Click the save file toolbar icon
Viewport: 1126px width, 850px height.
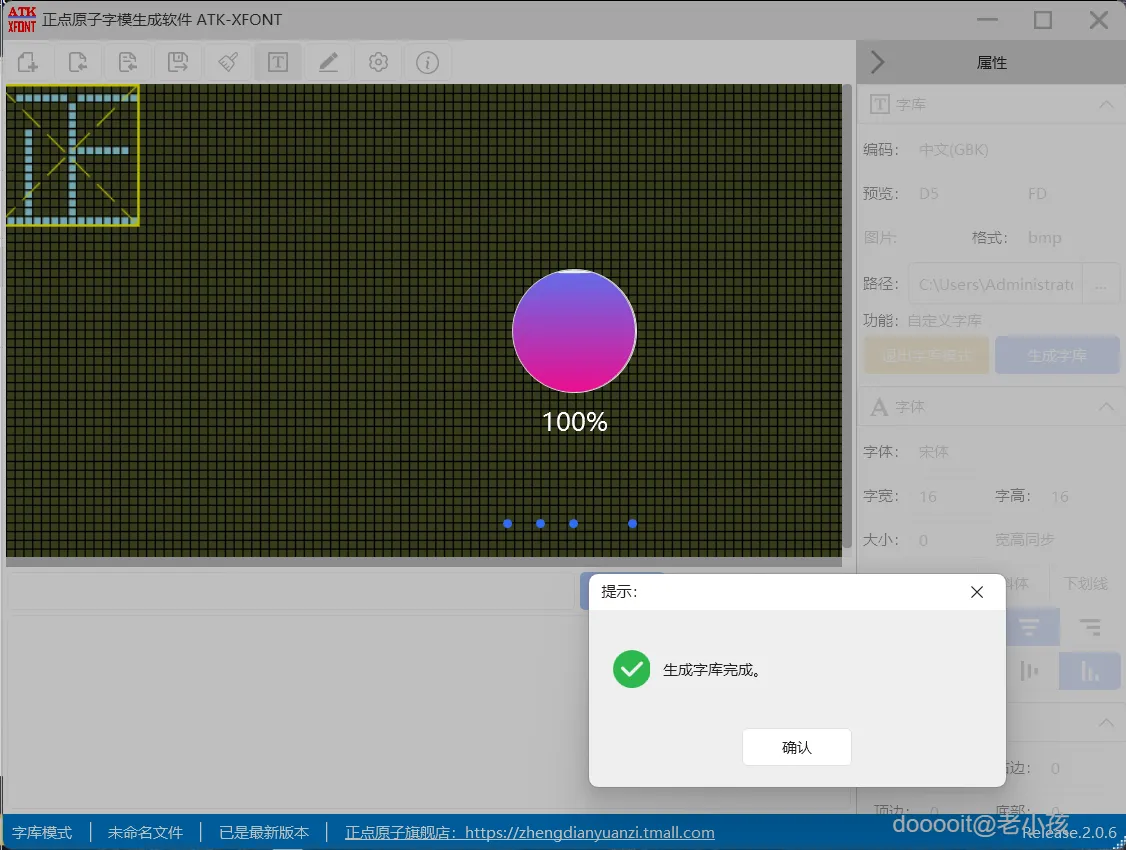point(177,62)
